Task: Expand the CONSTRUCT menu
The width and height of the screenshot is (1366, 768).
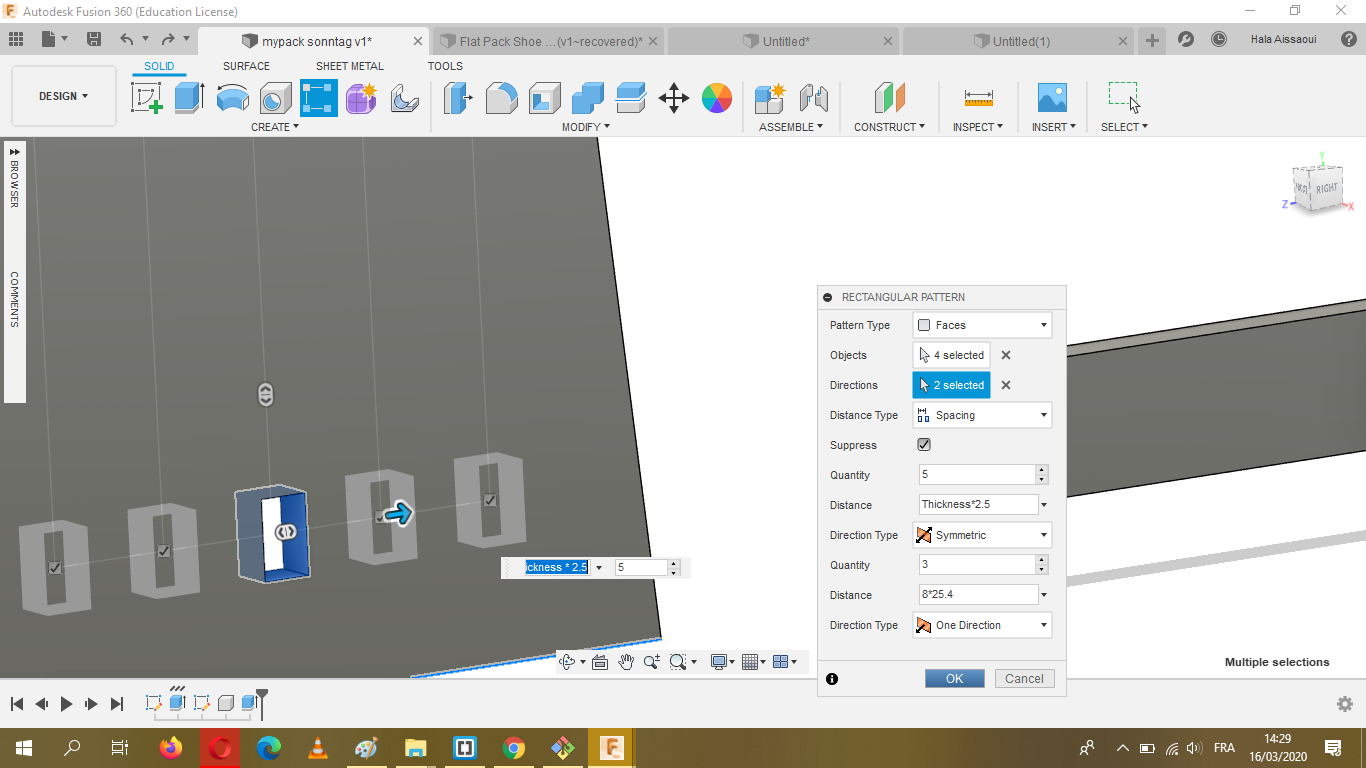Action: [889, 127]
